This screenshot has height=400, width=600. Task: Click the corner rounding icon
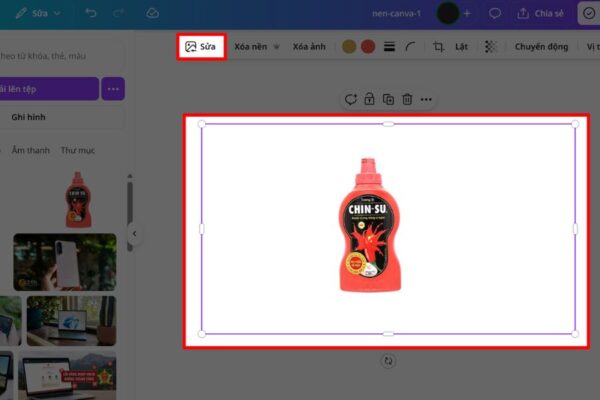[410, 47]
